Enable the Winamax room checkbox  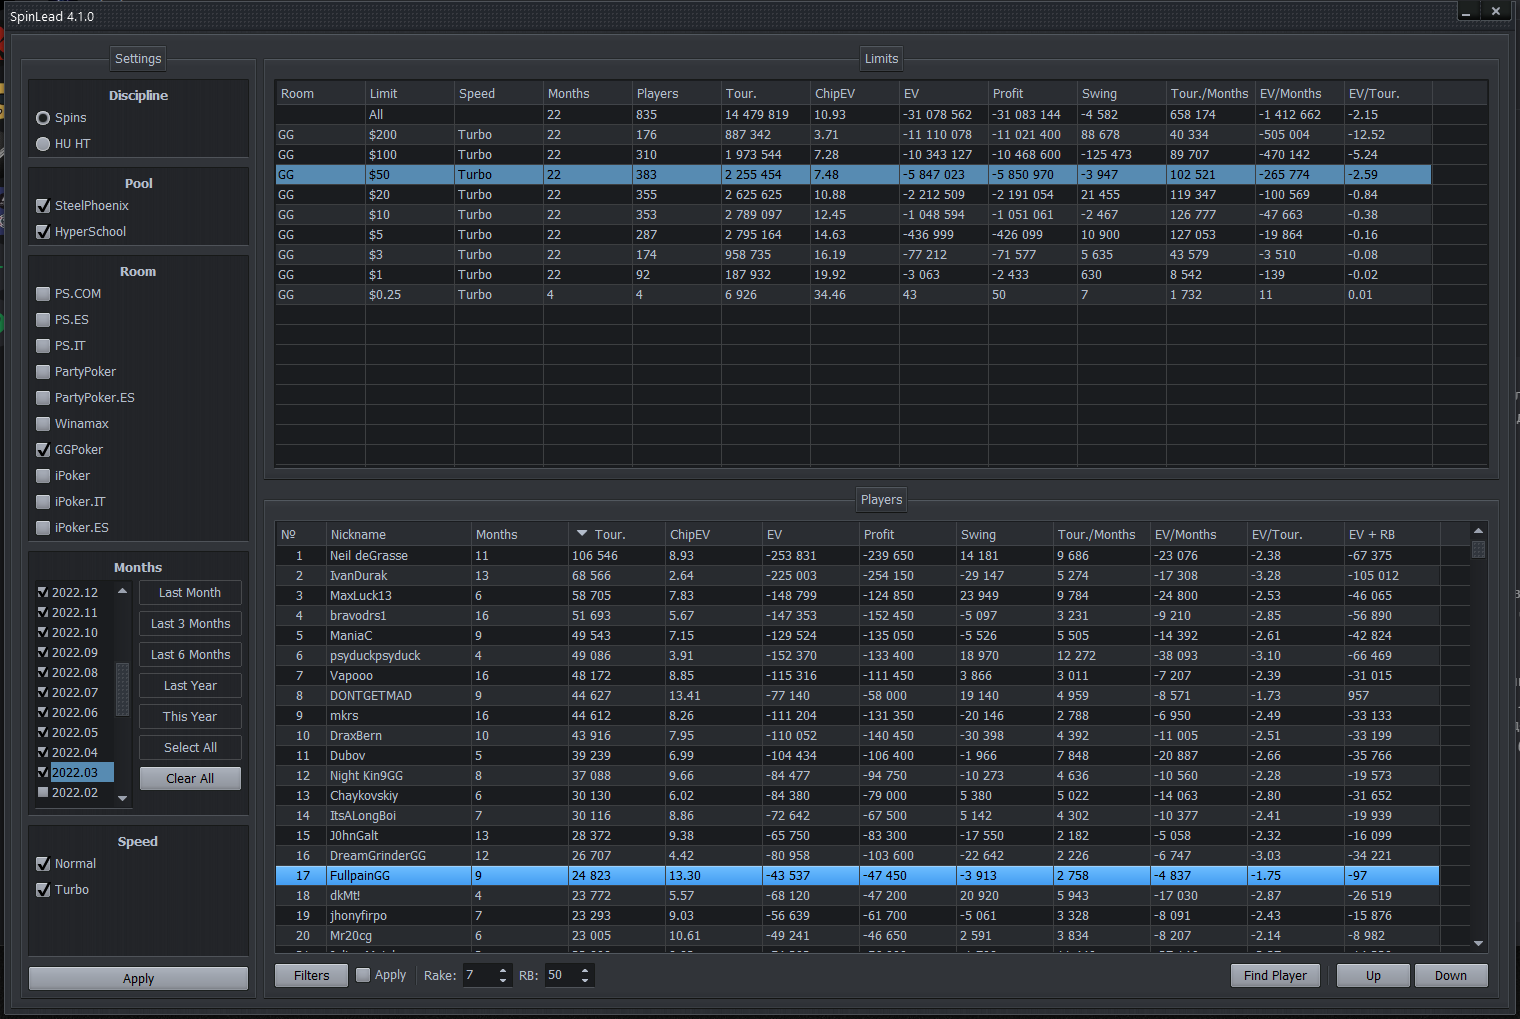(43, 424)
